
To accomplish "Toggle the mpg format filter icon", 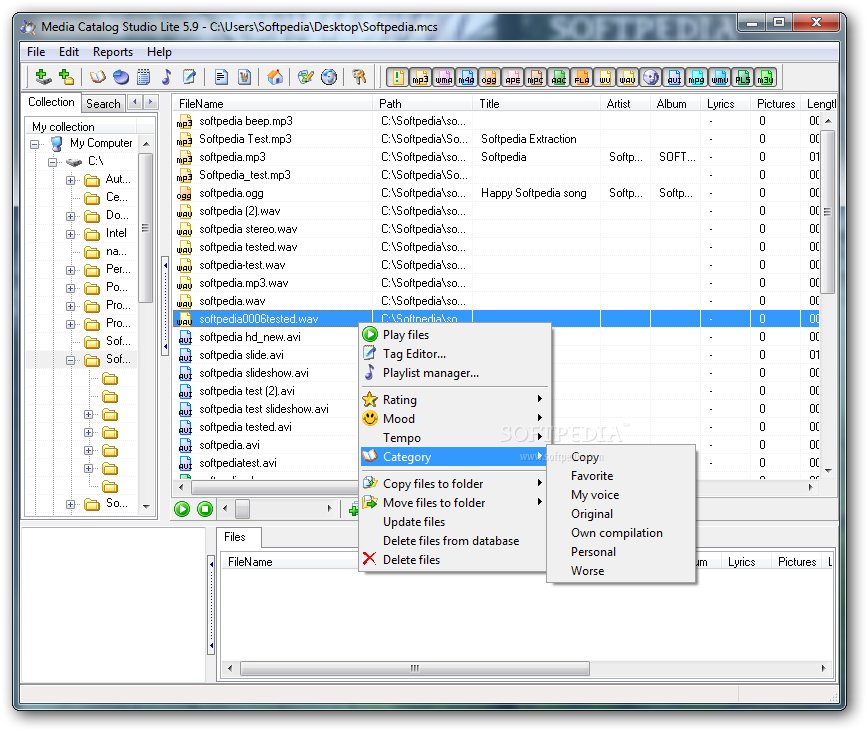I will (x=697, y=77).
